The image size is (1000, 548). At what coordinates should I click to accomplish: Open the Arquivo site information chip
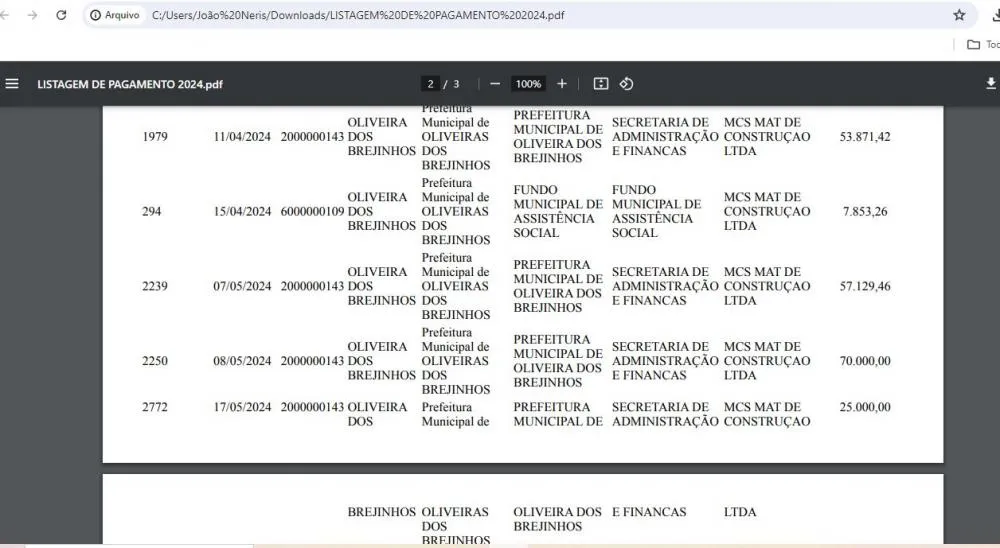[114, 15]
